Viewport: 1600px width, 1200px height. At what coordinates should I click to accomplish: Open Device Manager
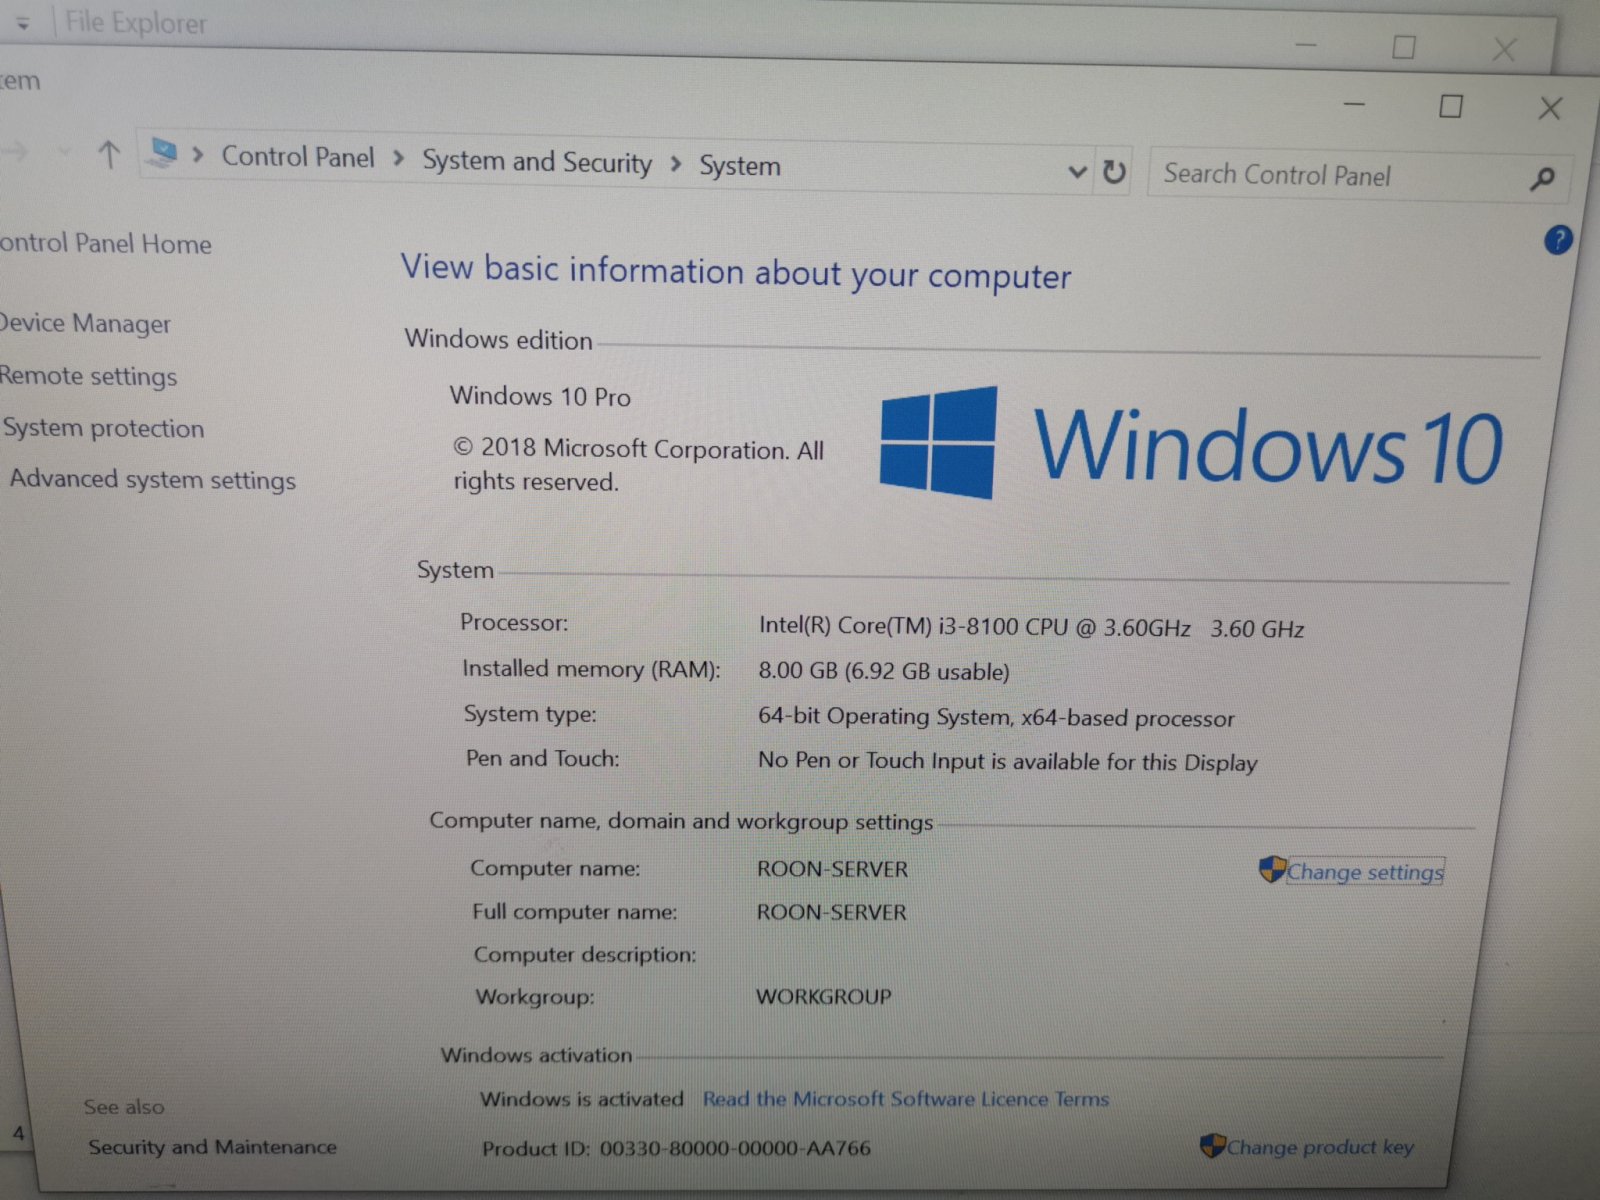(85, 323)
